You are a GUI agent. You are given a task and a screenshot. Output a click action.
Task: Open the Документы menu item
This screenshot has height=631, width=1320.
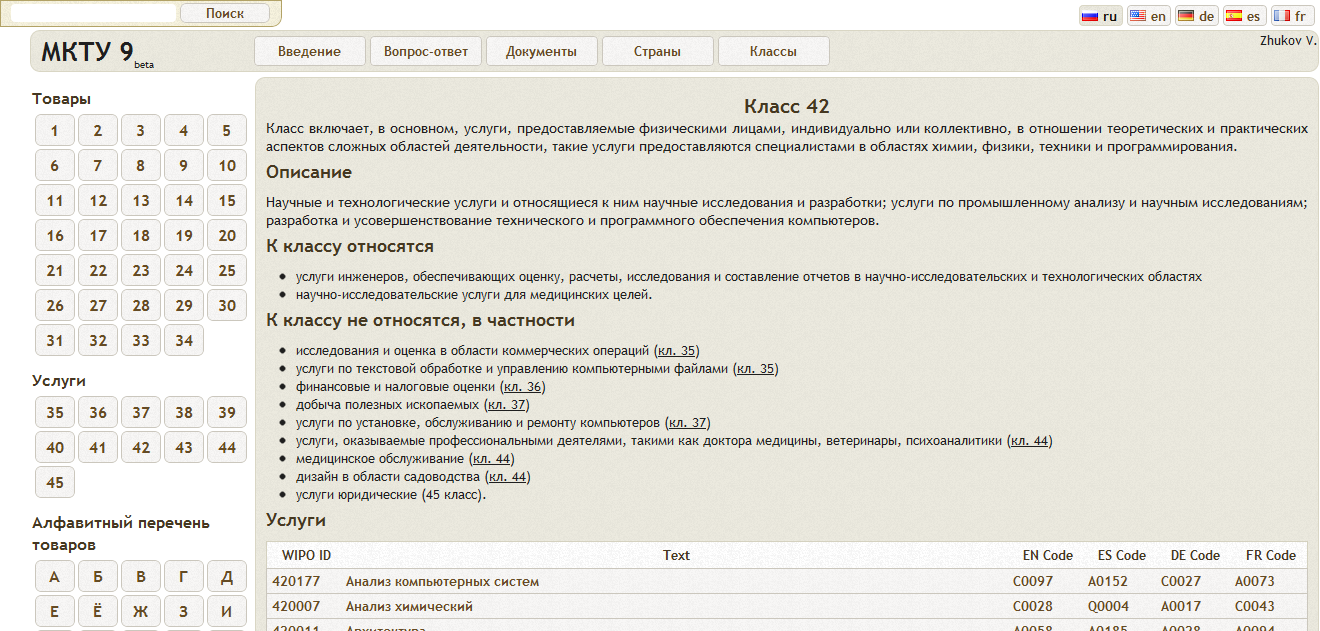tap(541, 52)
